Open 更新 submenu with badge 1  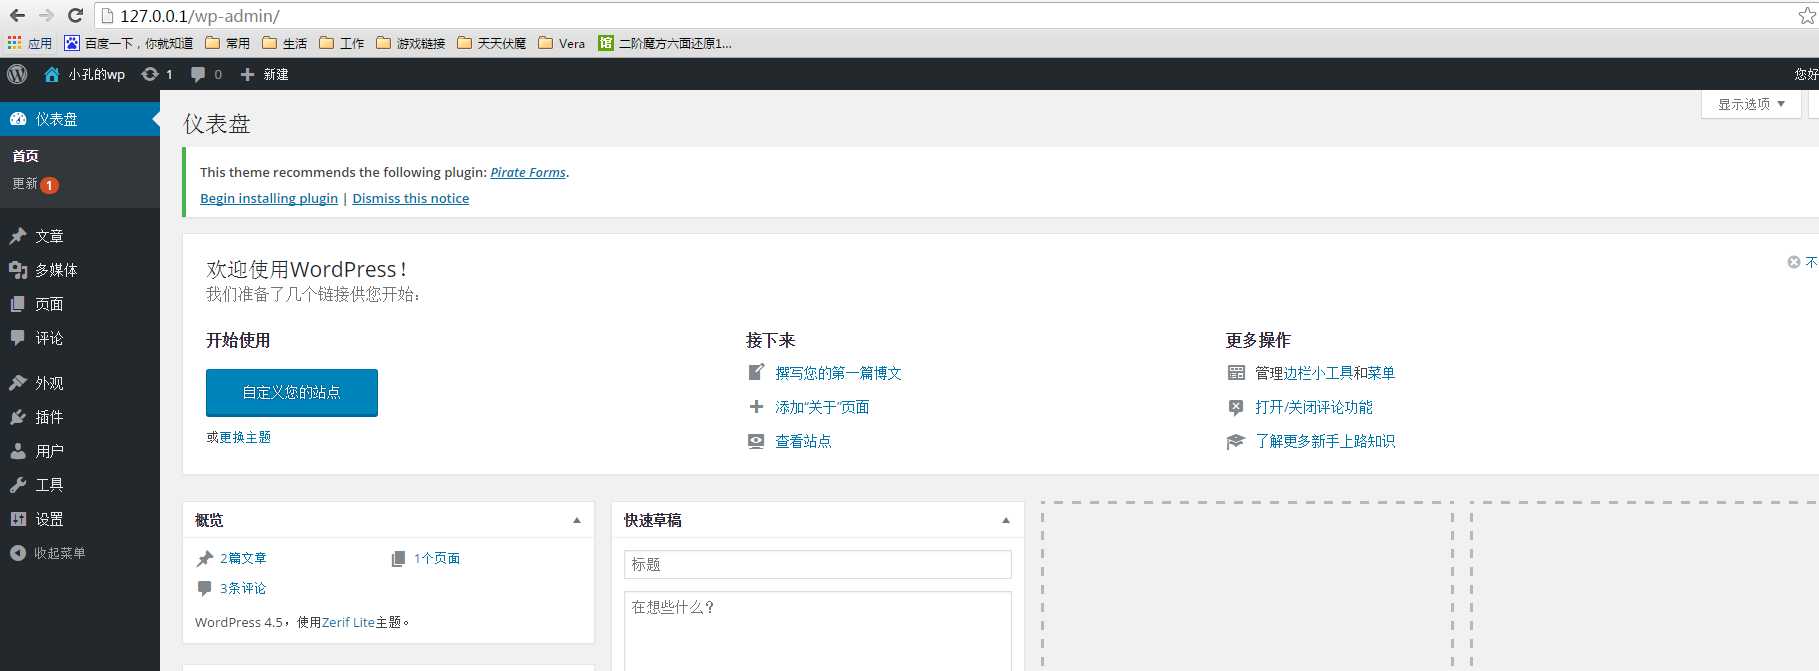(x=35, y=184)
